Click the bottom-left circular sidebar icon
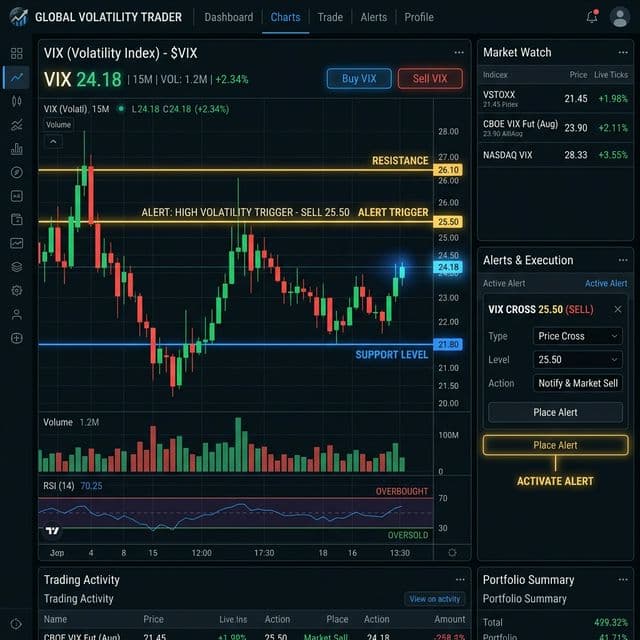Viewport: 640px width, 640px height. pyautogui.click(x=16, y=624)
